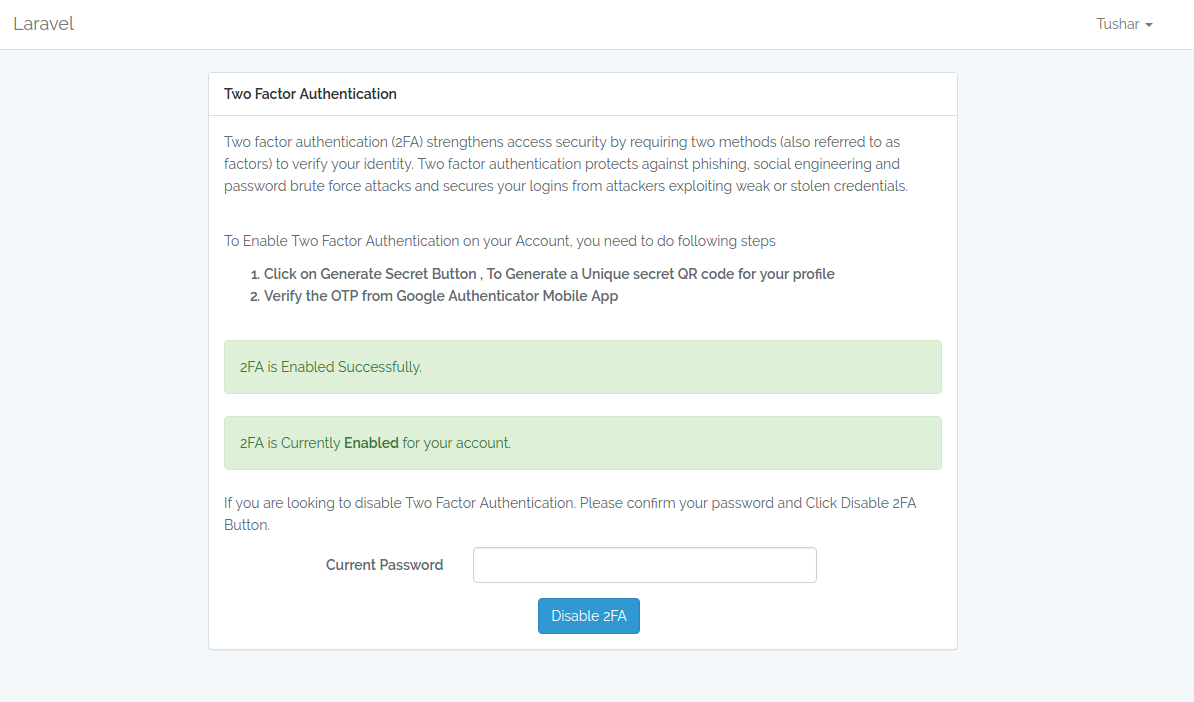Click the Enable Two Factor Authentication steps intro line
This screenshot has height=702, width=1194.
(497, 240)
